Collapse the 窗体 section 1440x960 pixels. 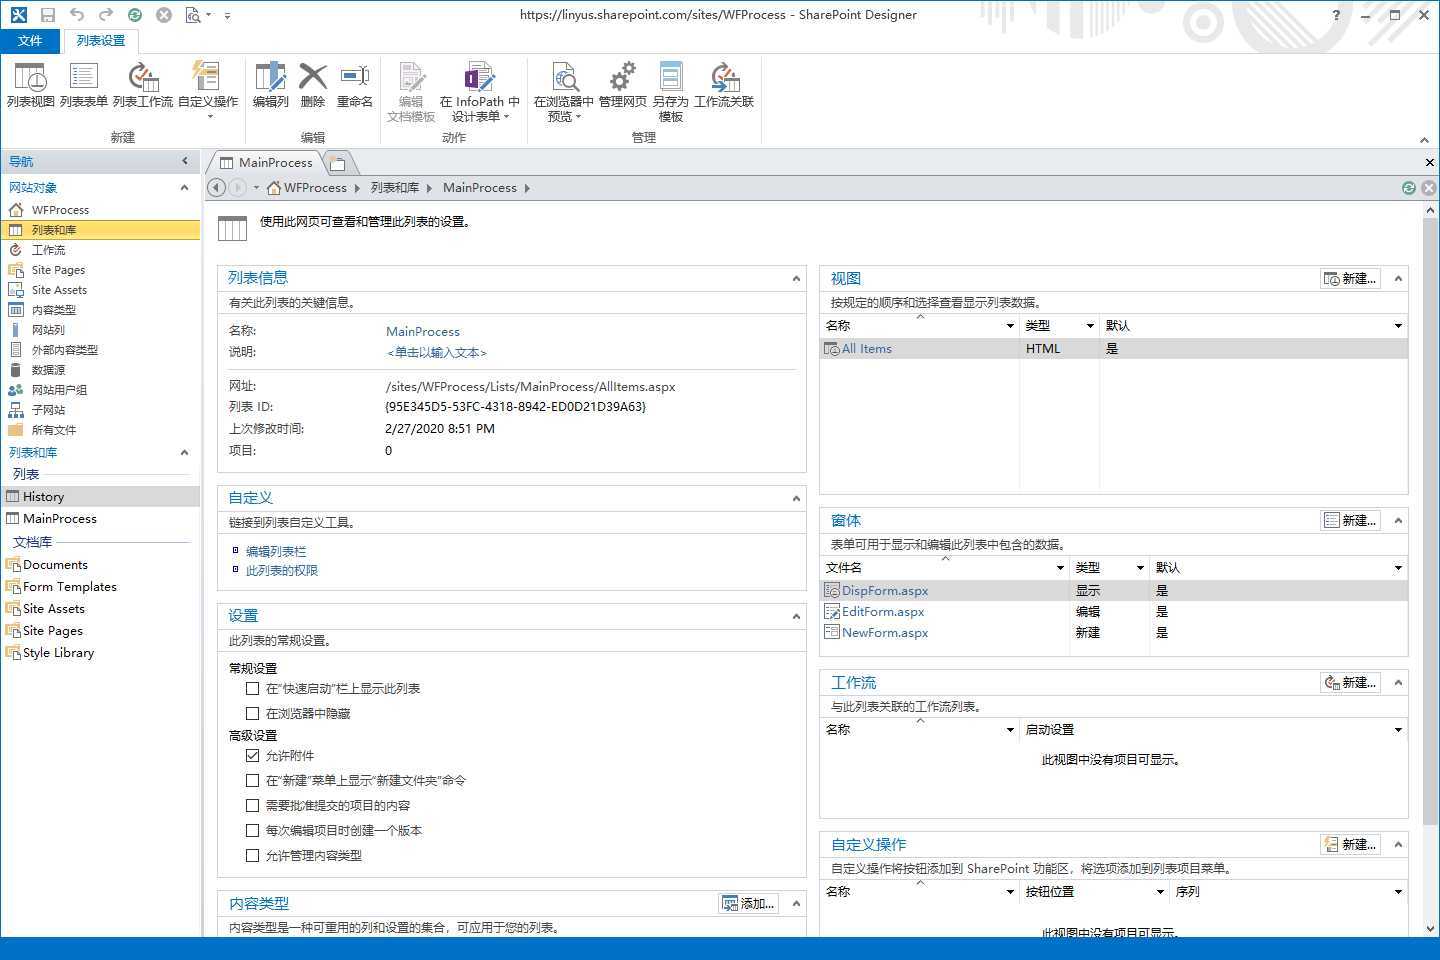click(x=1398, y=521)
